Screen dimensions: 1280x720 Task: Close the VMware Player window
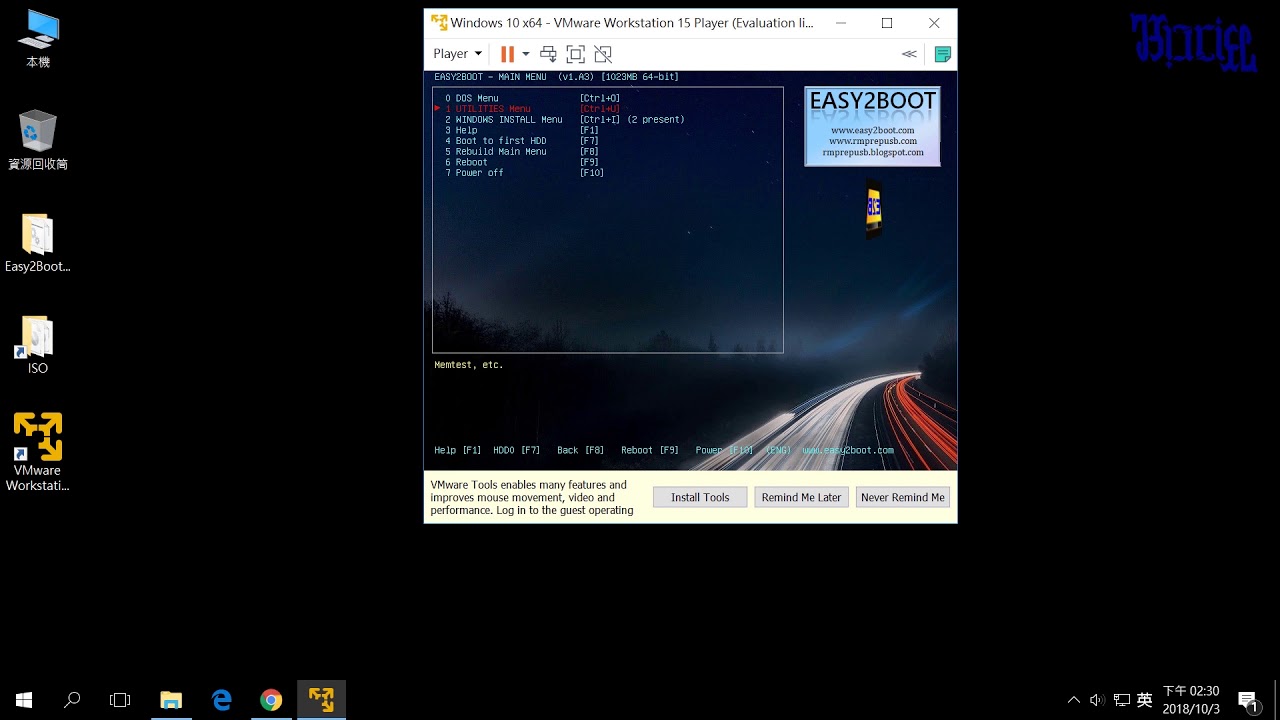click(x=934, y=23)
